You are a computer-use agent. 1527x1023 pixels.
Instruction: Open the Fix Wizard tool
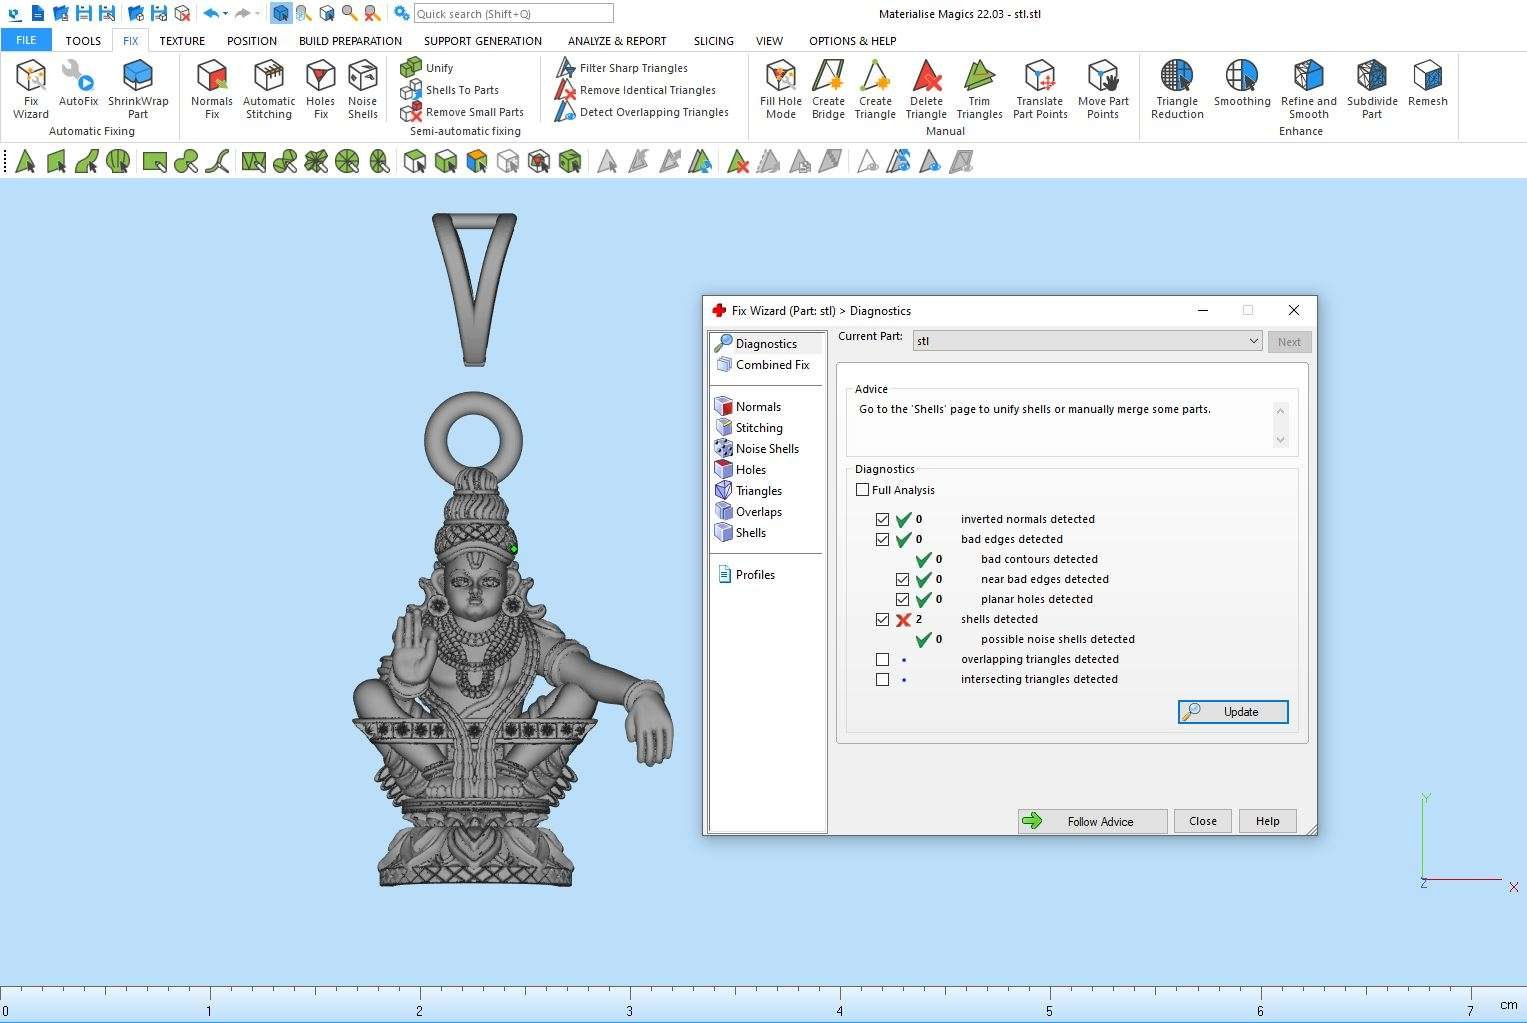31,88
